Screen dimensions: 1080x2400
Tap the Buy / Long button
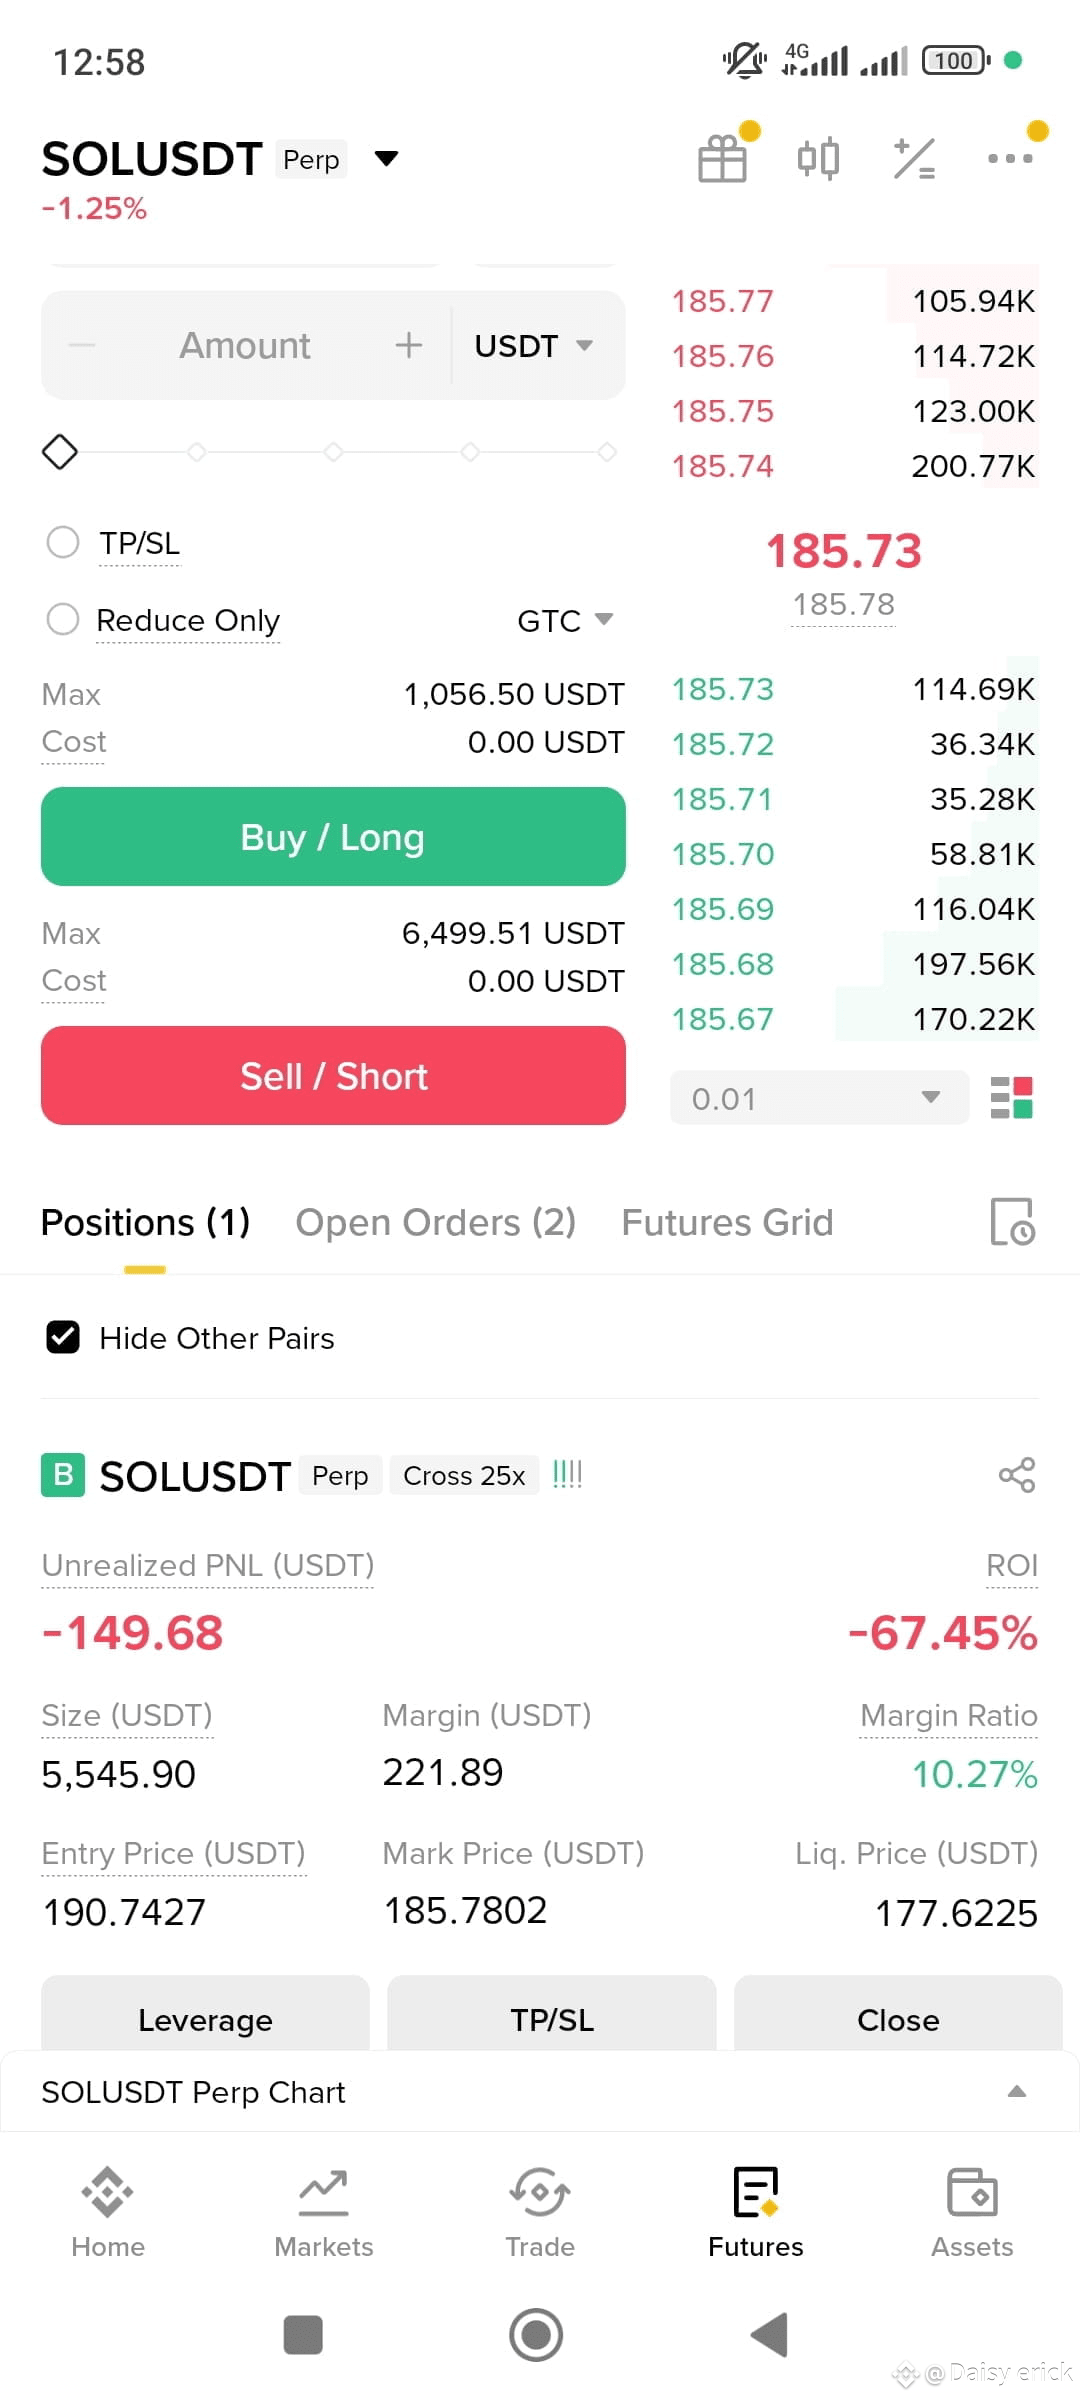click(x=333, y=837)
